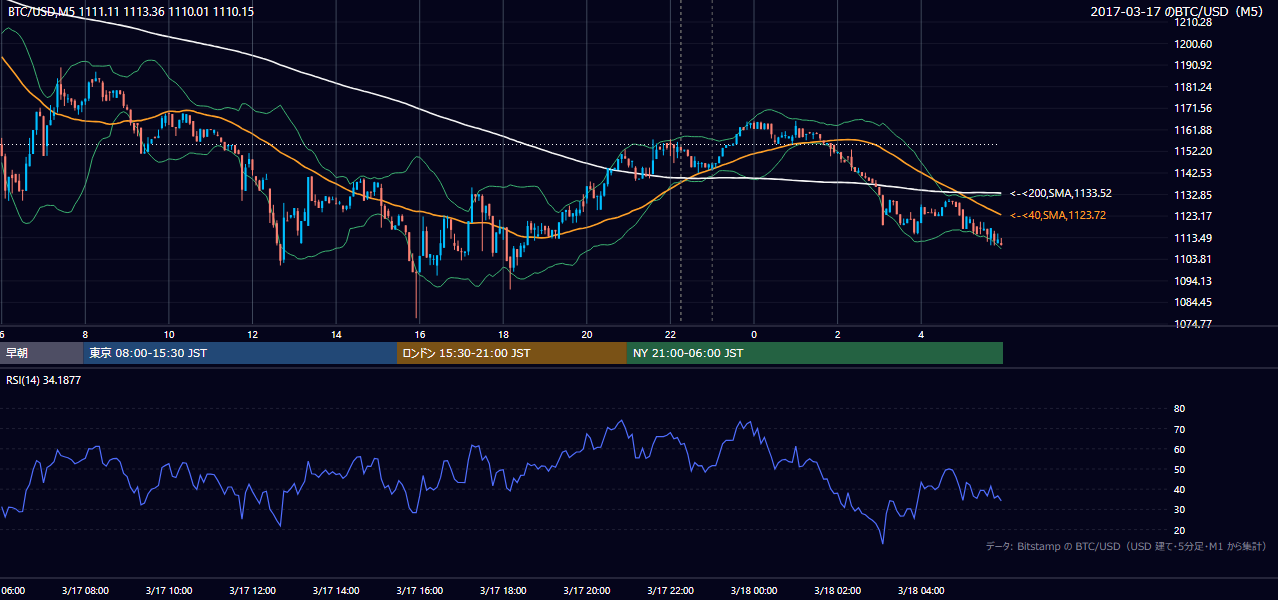
Task: Click the 3/17 22:00 date label
Action: [671, 591]
